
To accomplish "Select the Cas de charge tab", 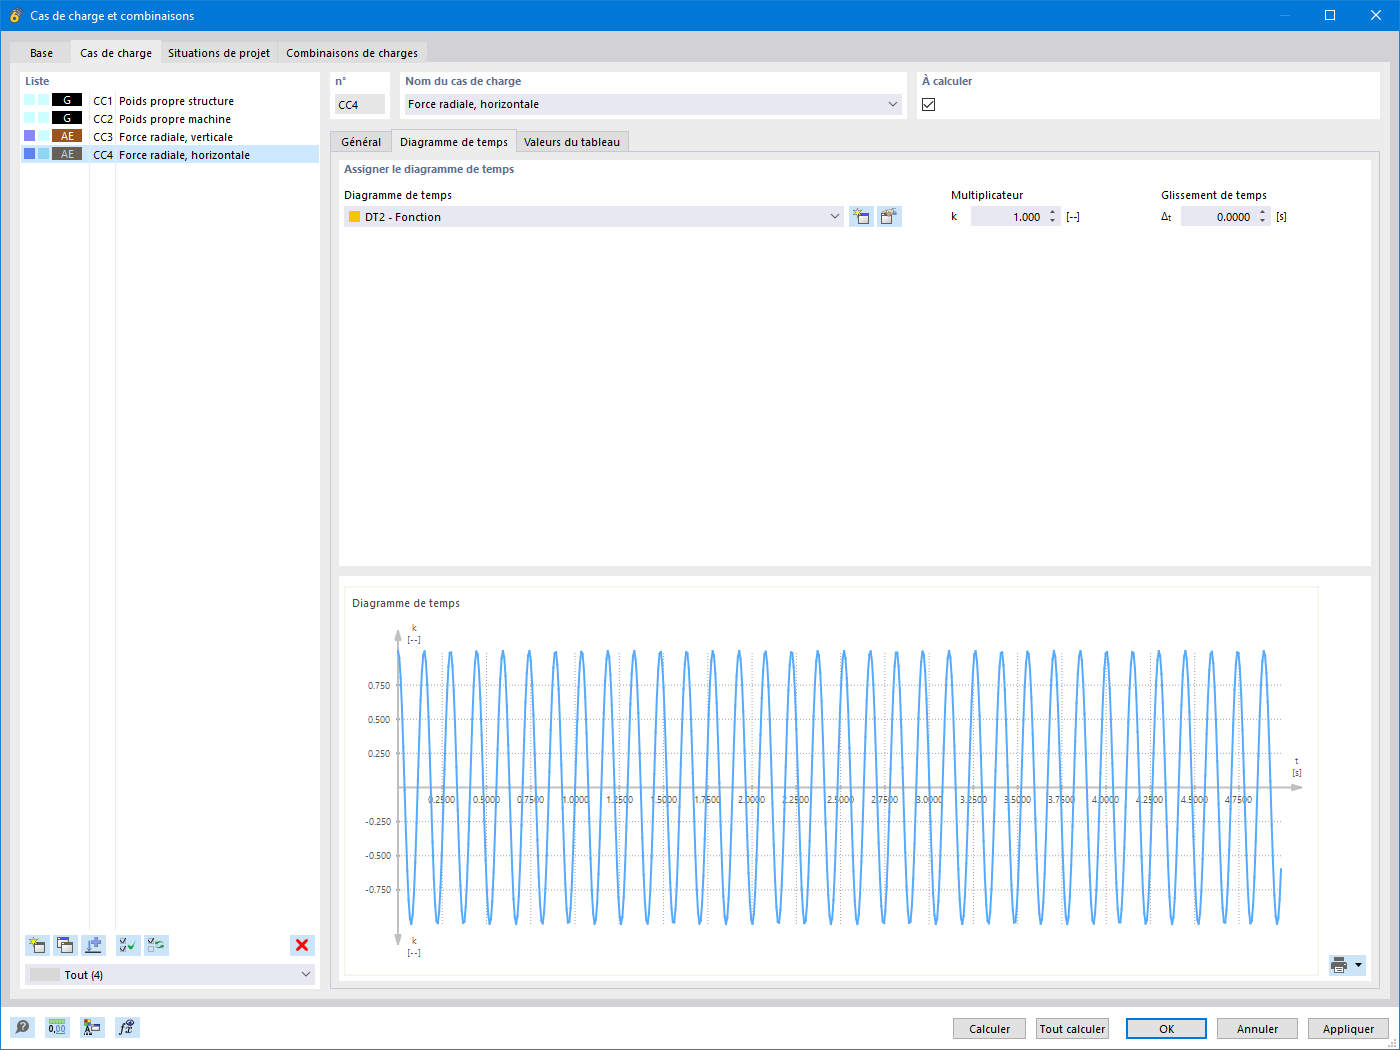I will [116, 53].
